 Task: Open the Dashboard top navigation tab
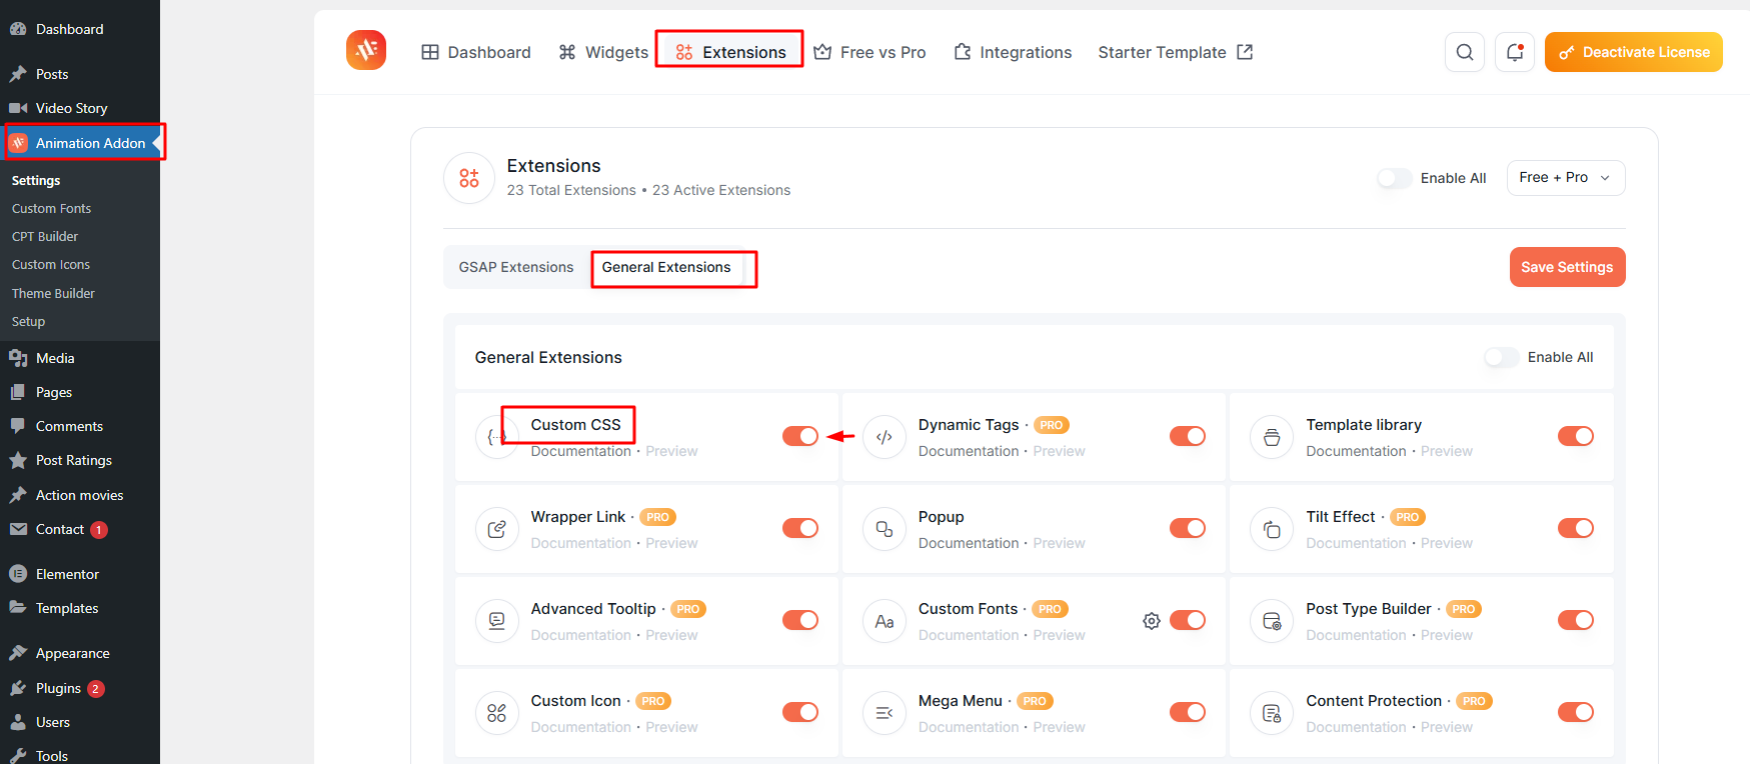476,52
